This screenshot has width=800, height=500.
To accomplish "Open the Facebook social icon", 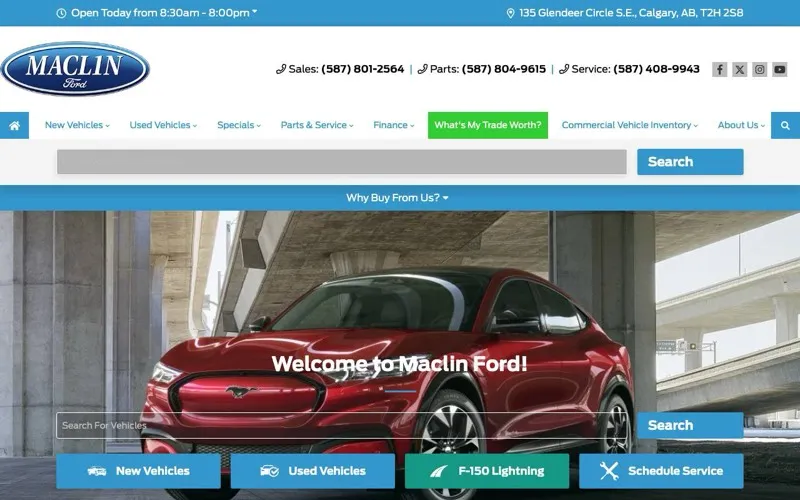I will (x=719, y=69).
